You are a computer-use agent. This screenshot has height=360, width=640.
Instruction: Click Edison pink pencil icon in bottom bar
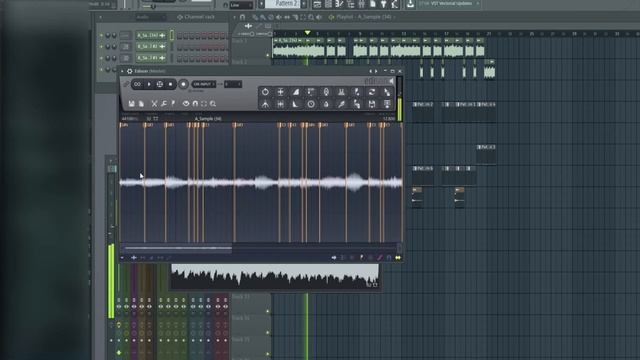[380, 258]
